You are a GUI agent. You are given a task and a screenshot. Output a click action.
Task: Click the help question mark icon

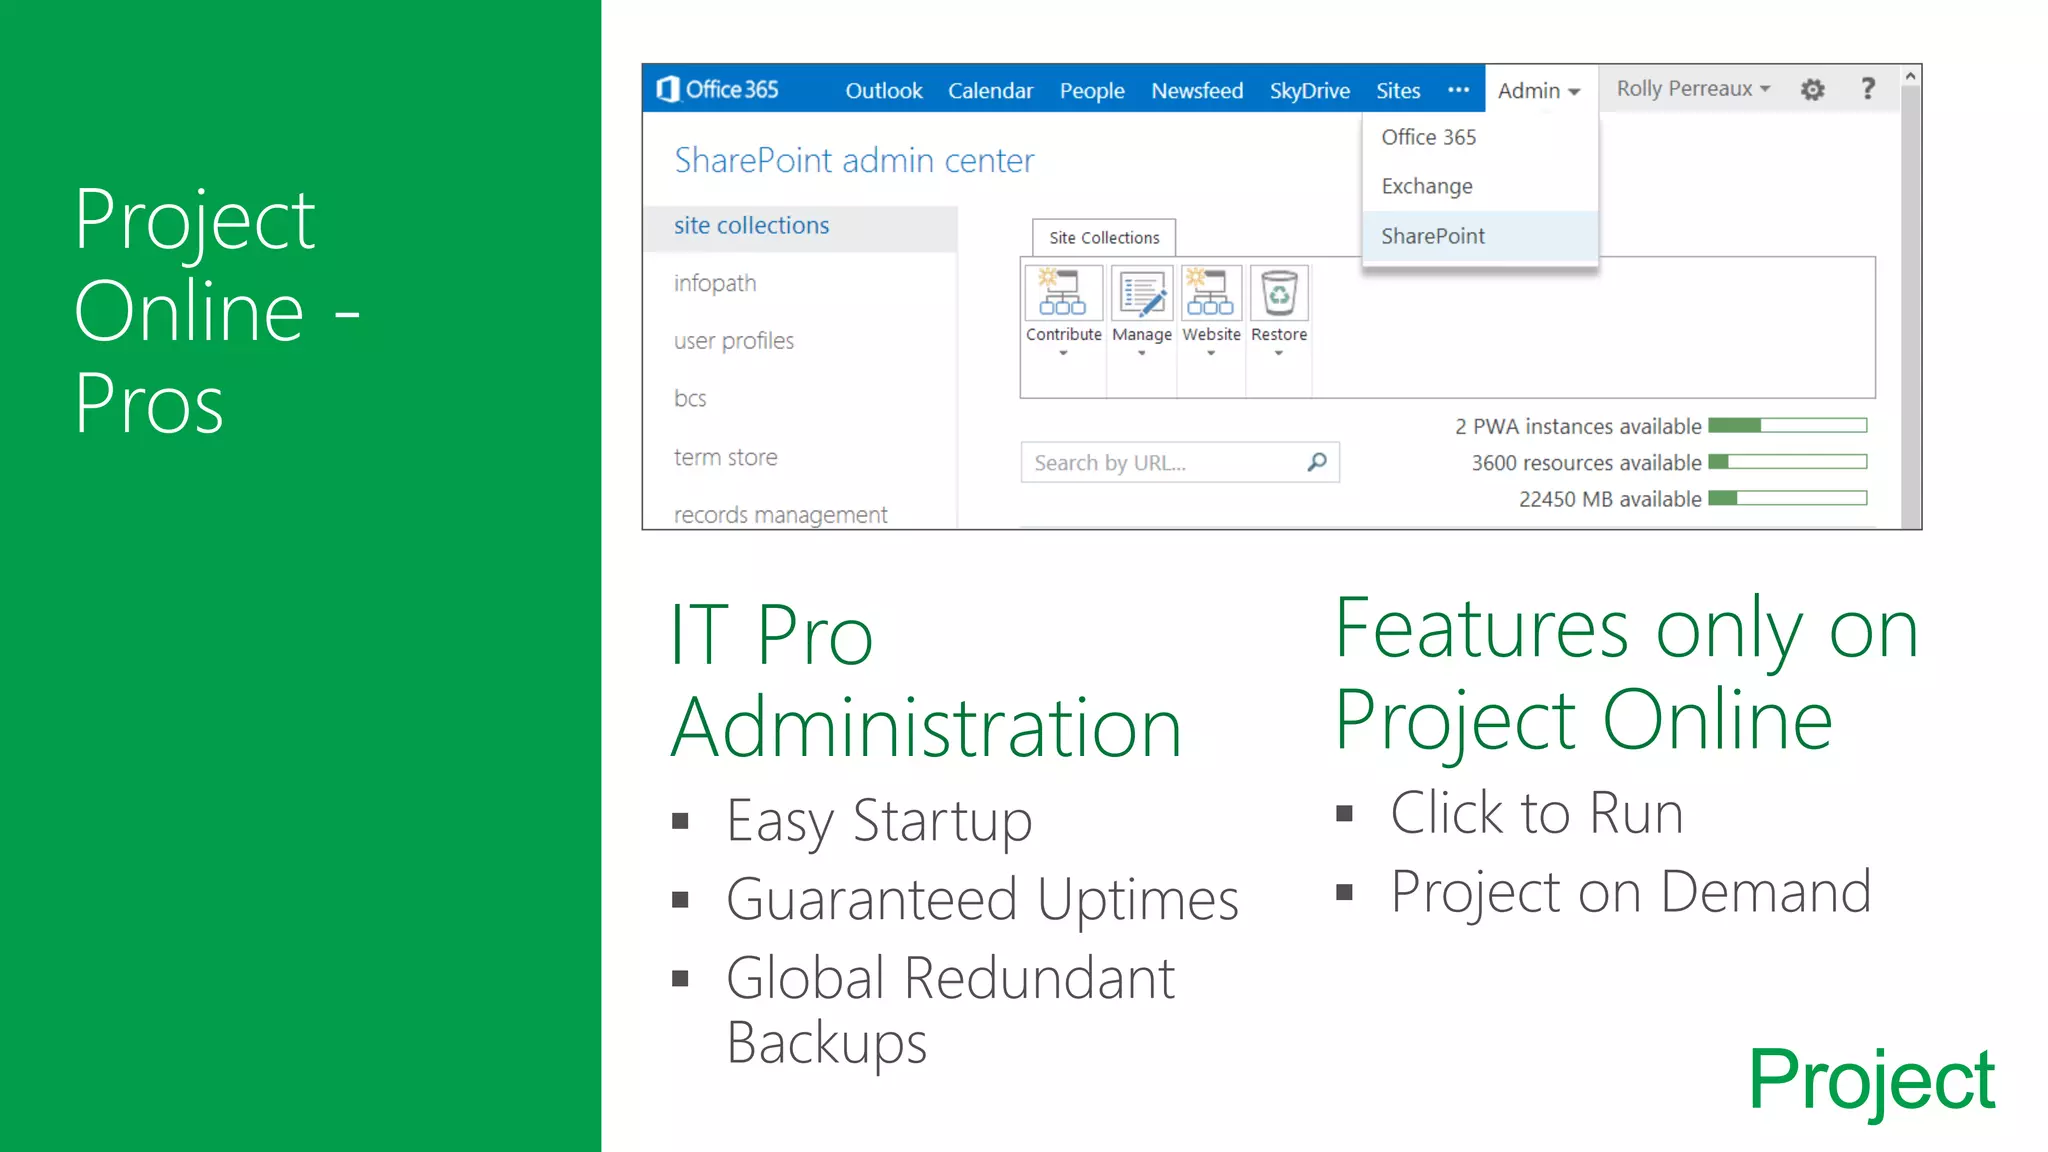(x=1867, y=89)
